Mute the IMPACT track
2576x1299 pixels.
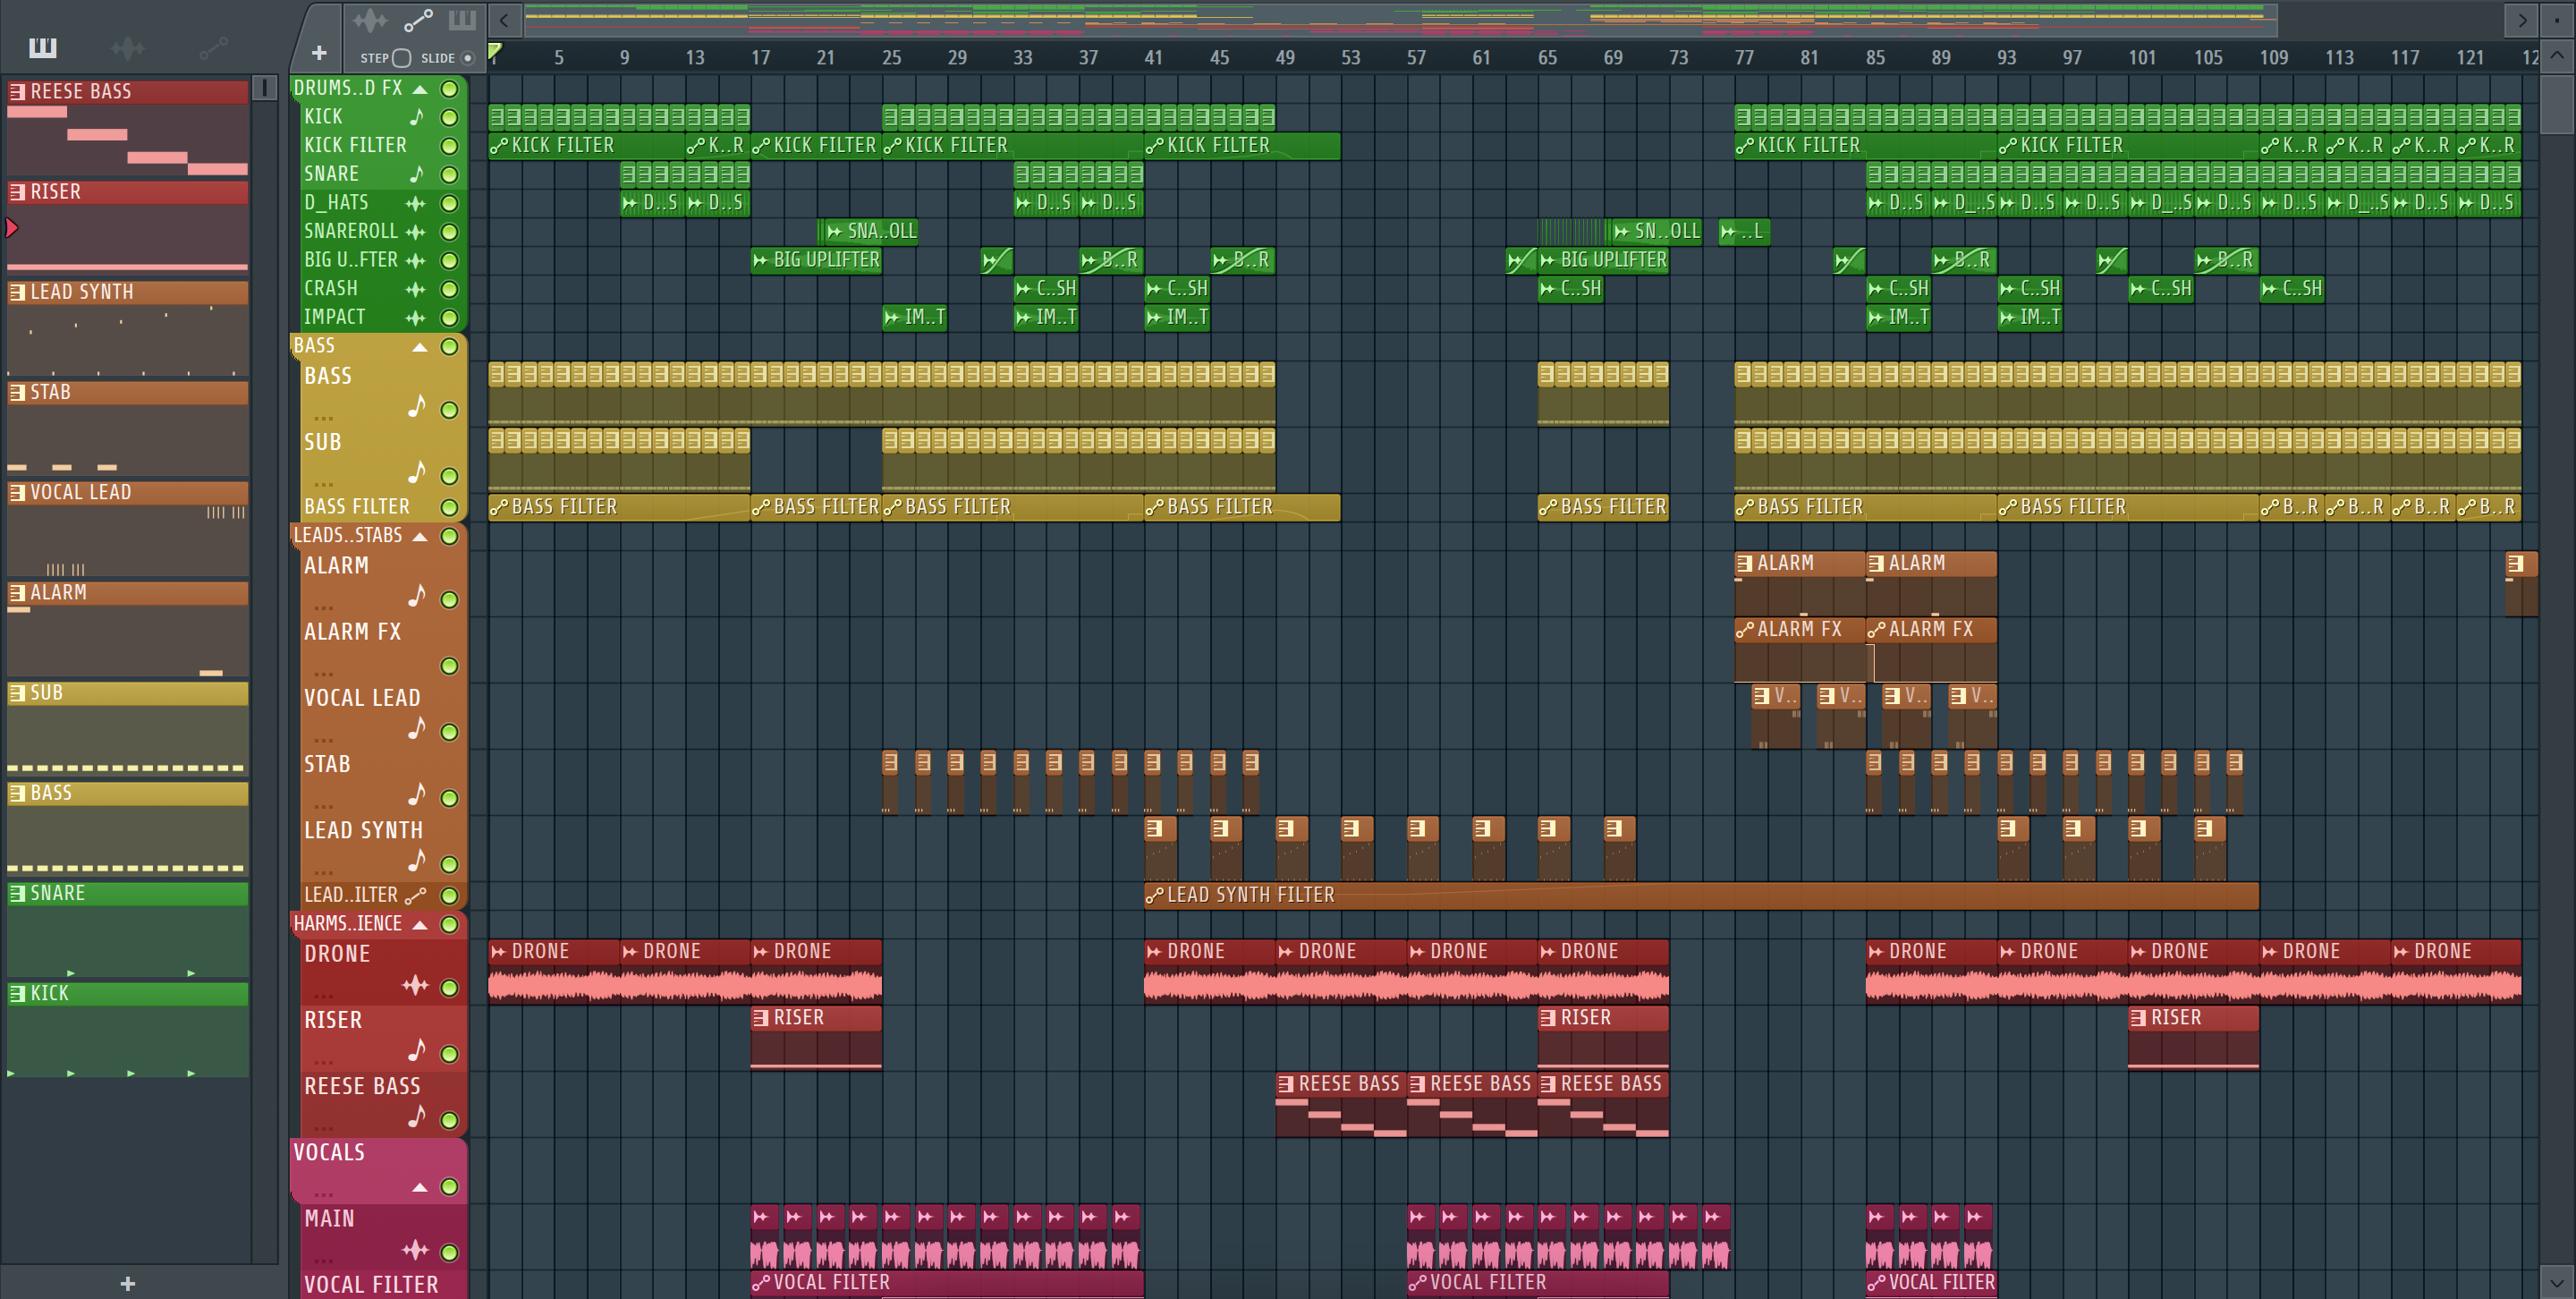450,318
